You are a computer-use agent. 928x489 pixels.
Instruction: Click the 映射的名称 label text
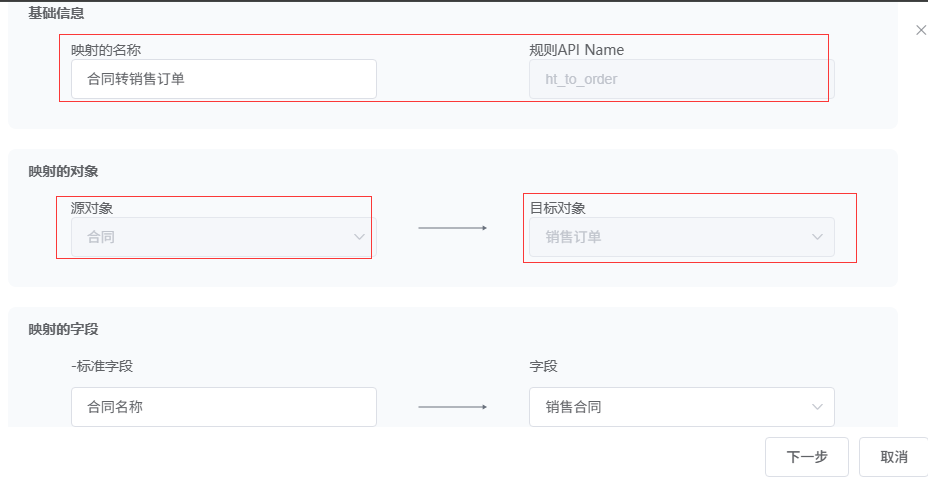(113, 49)
